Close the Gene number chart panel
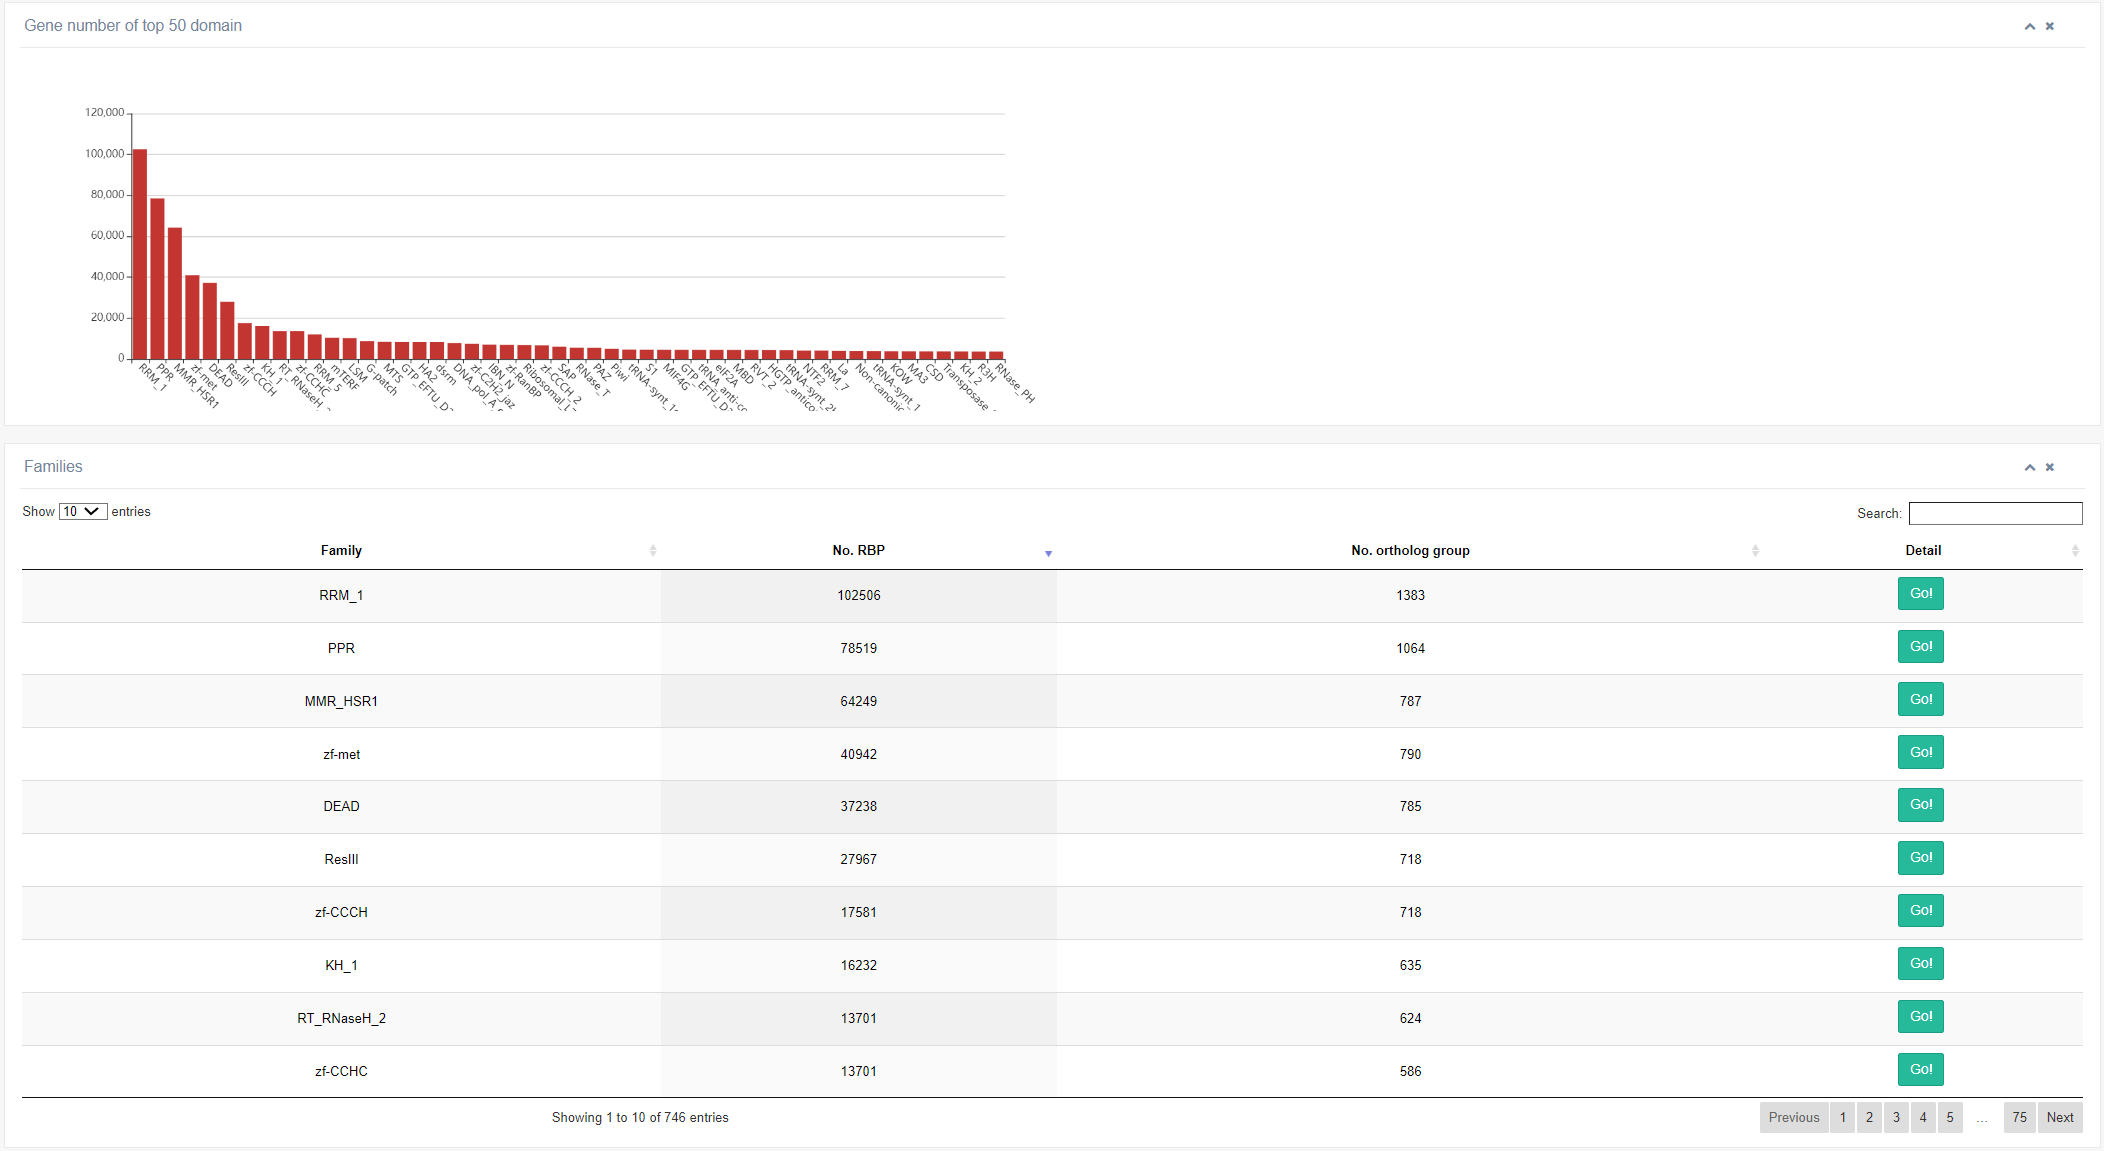The width and height of the screenshot is (2104, 1151). (2049, 27)
